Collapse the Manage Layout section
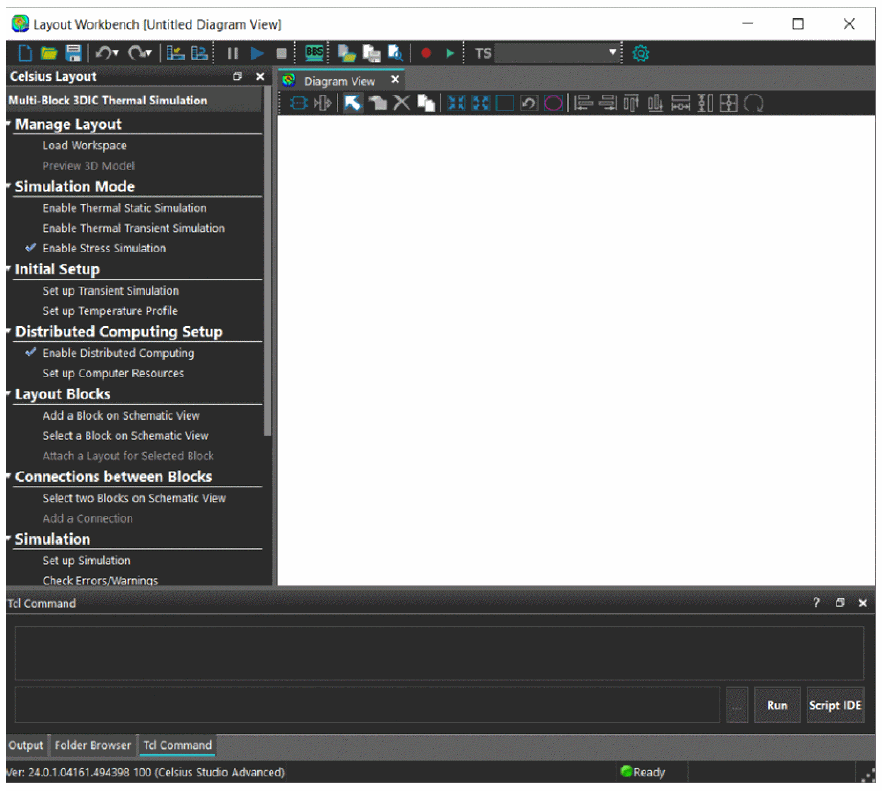 pos(9,125)
